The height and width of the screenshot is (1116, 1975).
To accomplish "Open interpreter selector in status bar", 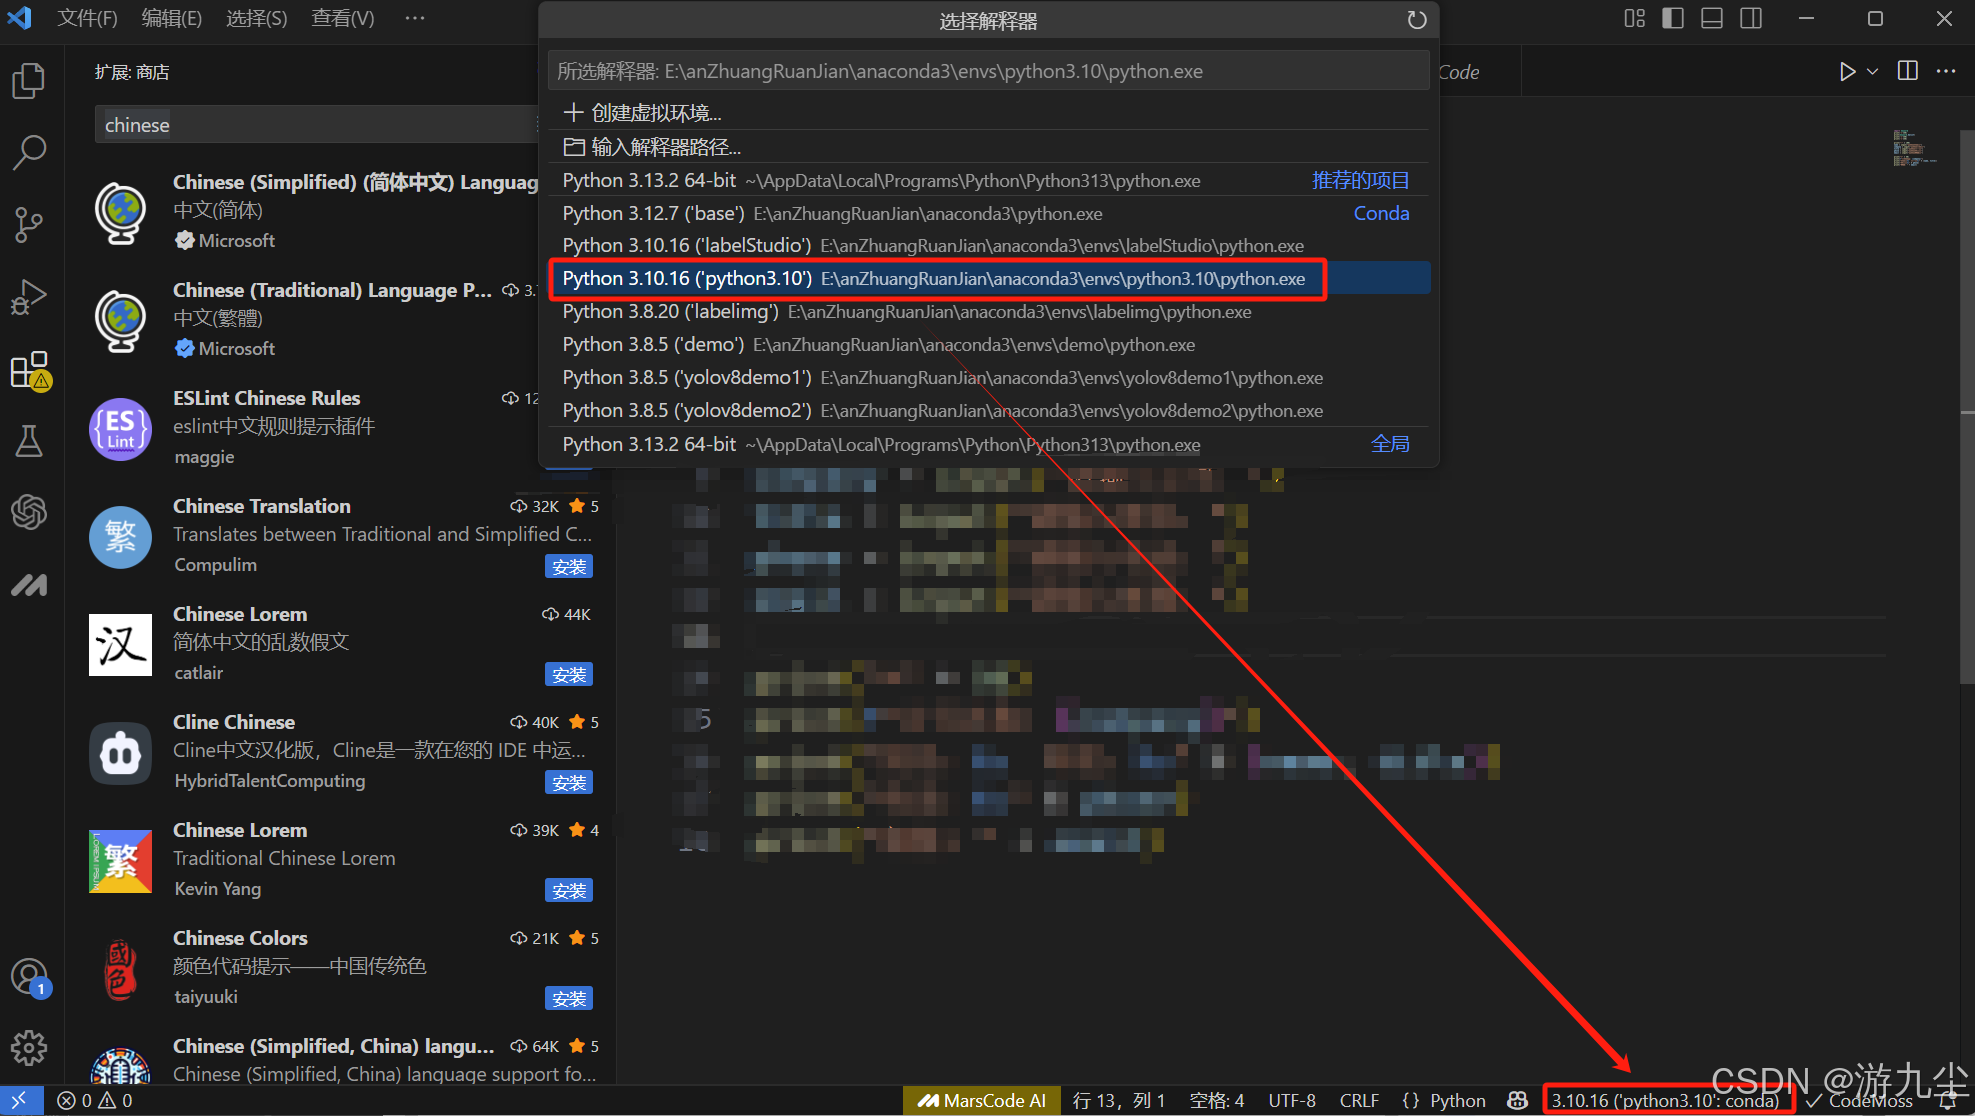I will point(1666,1100).
